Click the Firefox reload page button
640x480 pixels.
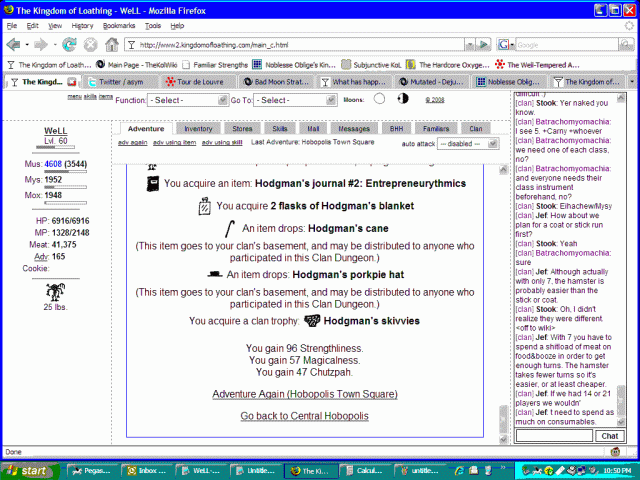tap(69, 45)
